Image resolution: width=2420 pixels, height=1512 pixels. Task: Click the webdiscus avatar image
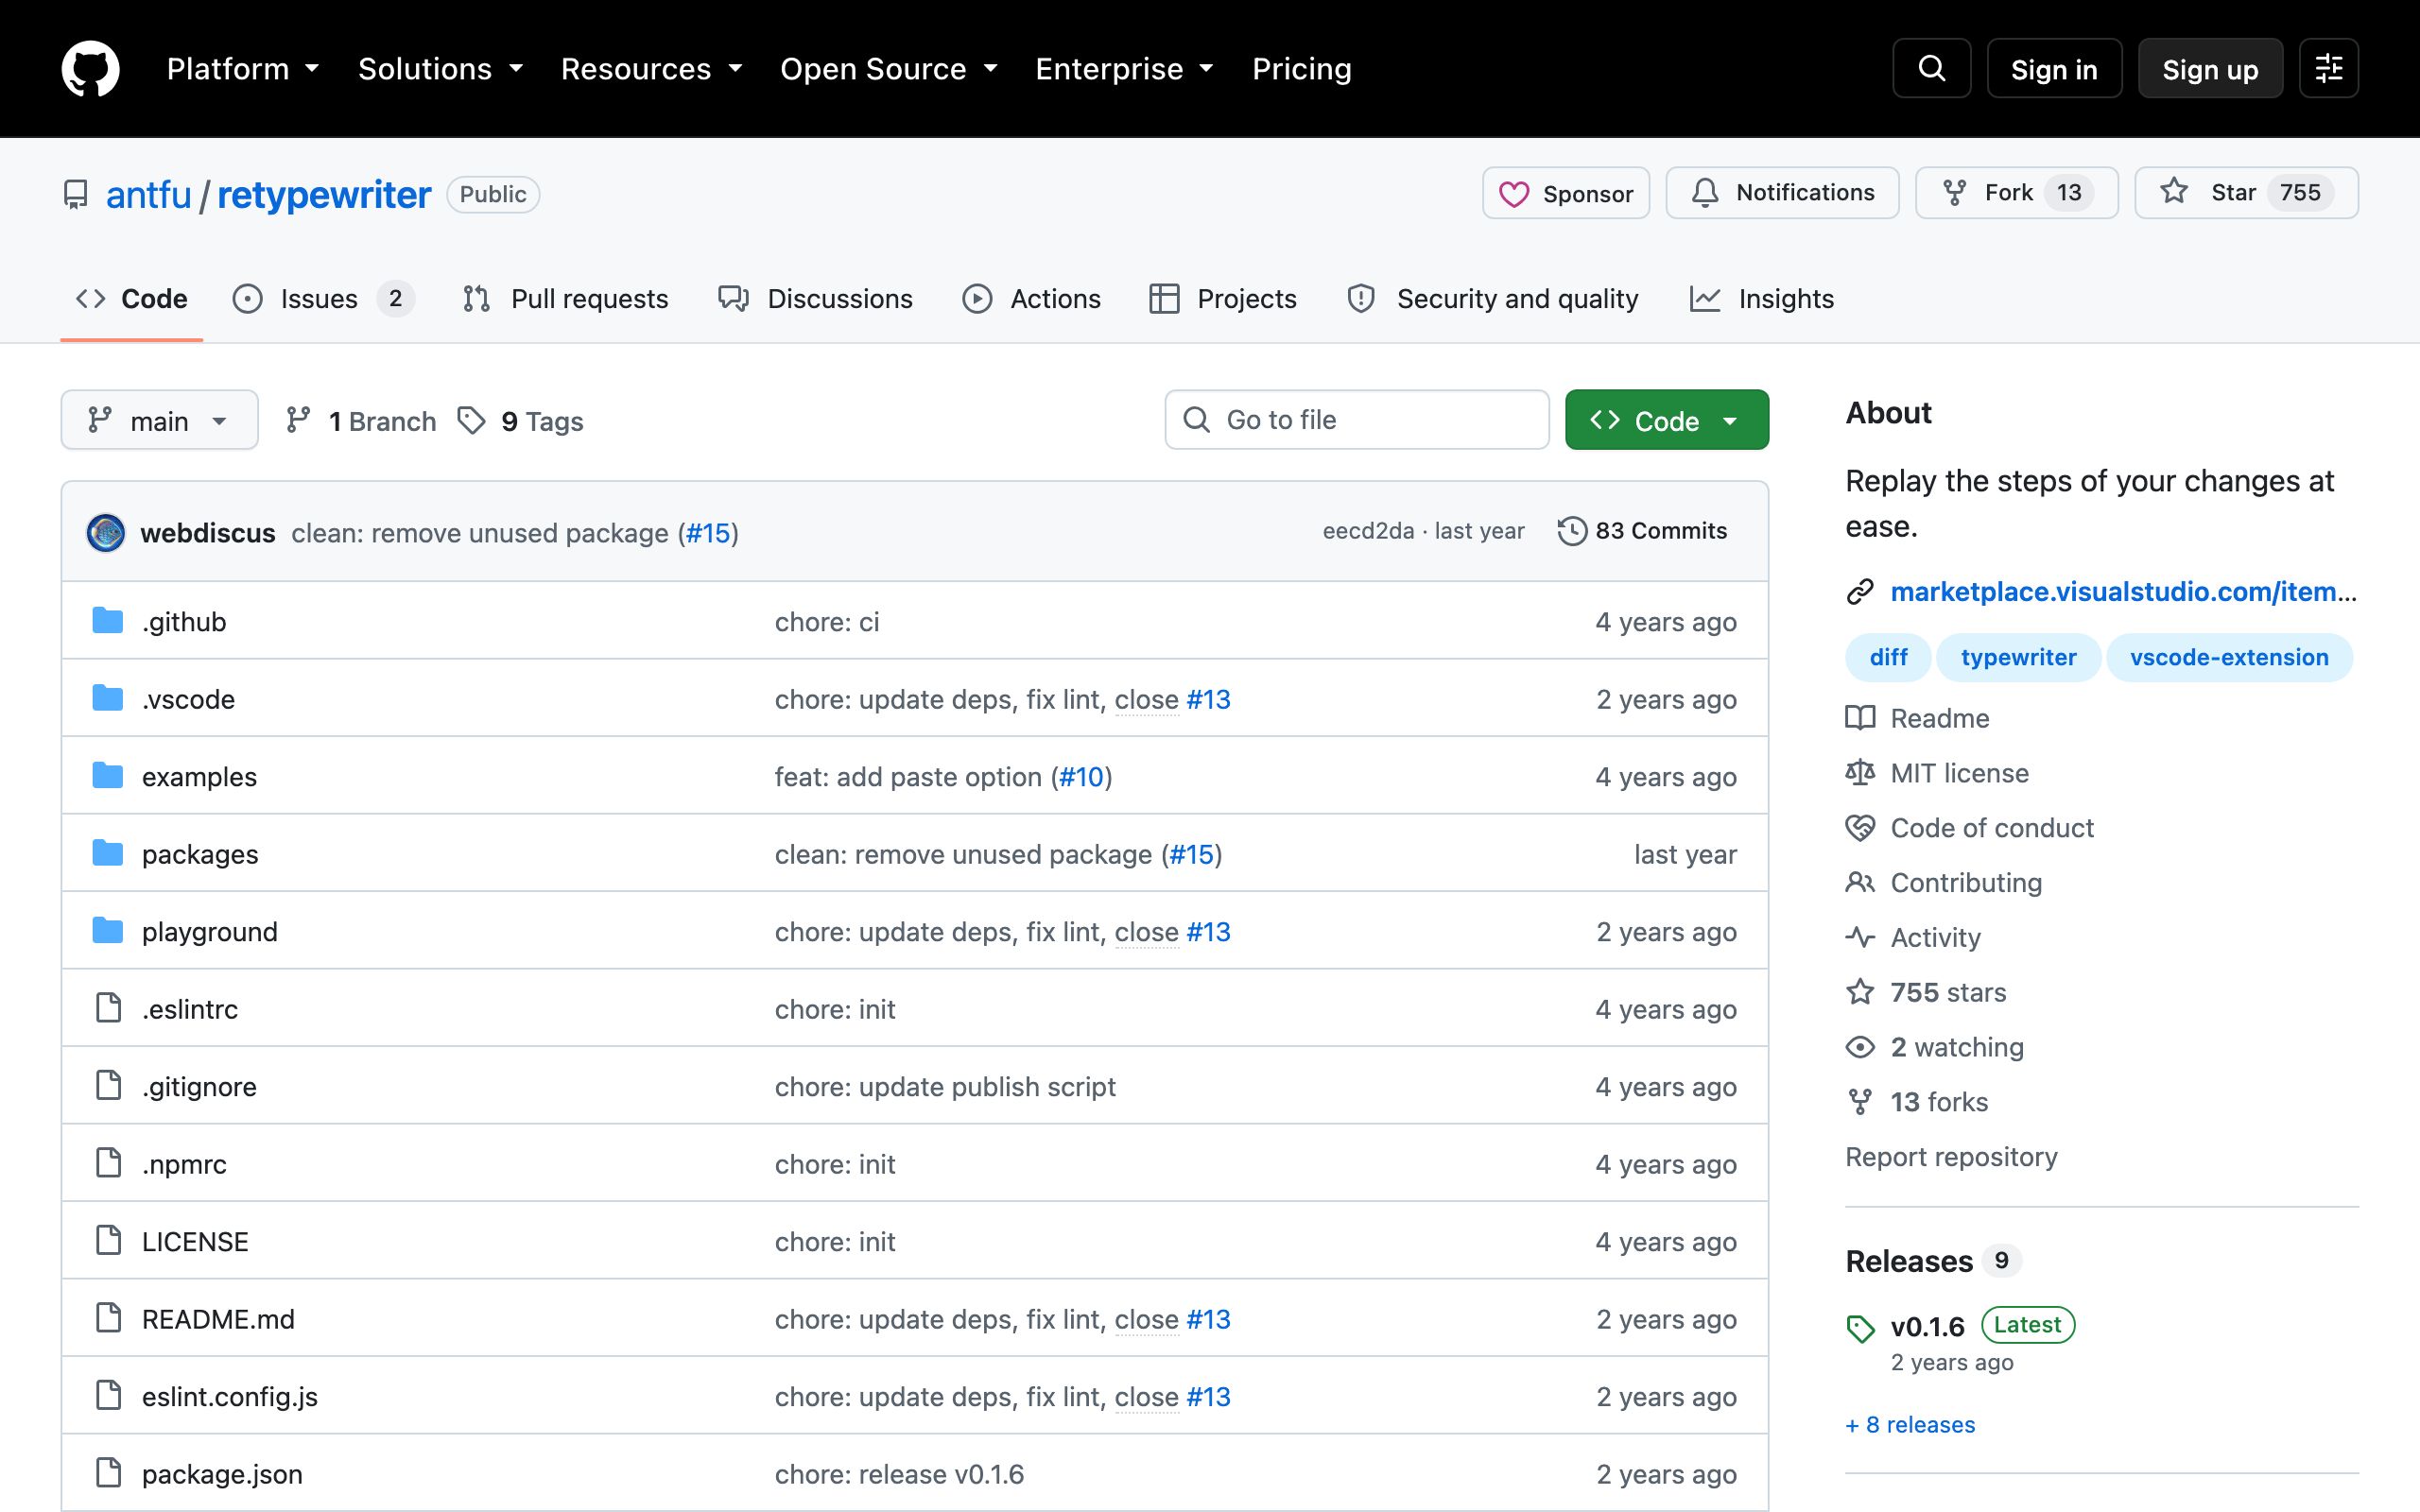[x=106, y=533]
